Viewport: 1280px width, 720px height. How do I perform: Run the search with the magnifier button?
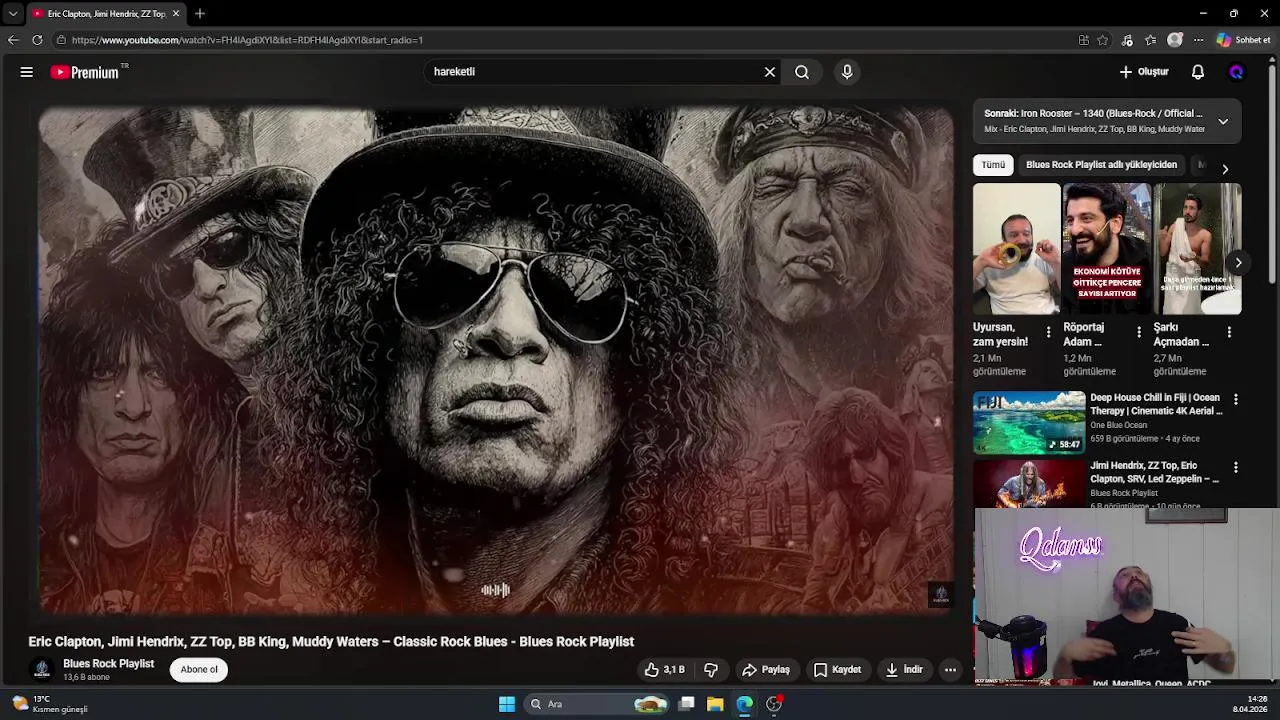802,72
